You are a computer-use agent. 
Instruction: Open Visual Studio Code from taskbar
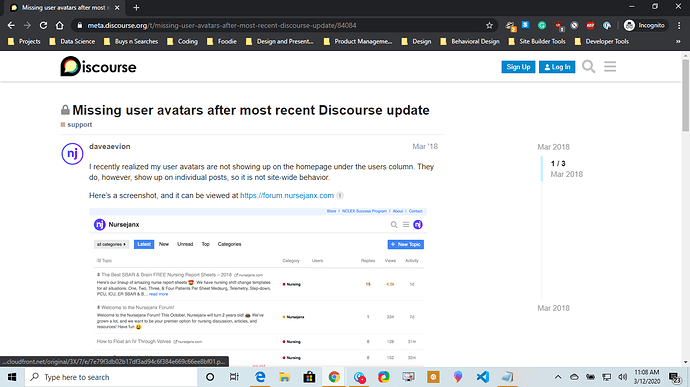pos(483,377)
